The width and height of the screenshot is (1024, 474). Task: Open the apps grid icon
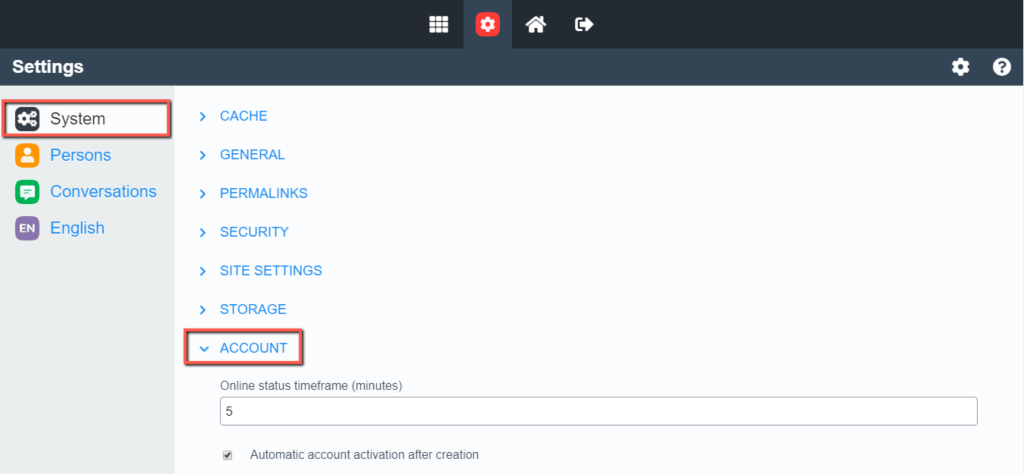tap(438, 25)
